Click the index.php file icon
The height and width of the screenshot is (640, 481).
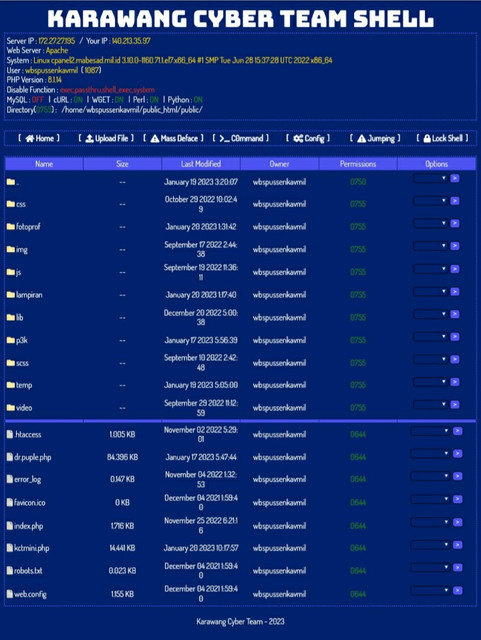10,526
